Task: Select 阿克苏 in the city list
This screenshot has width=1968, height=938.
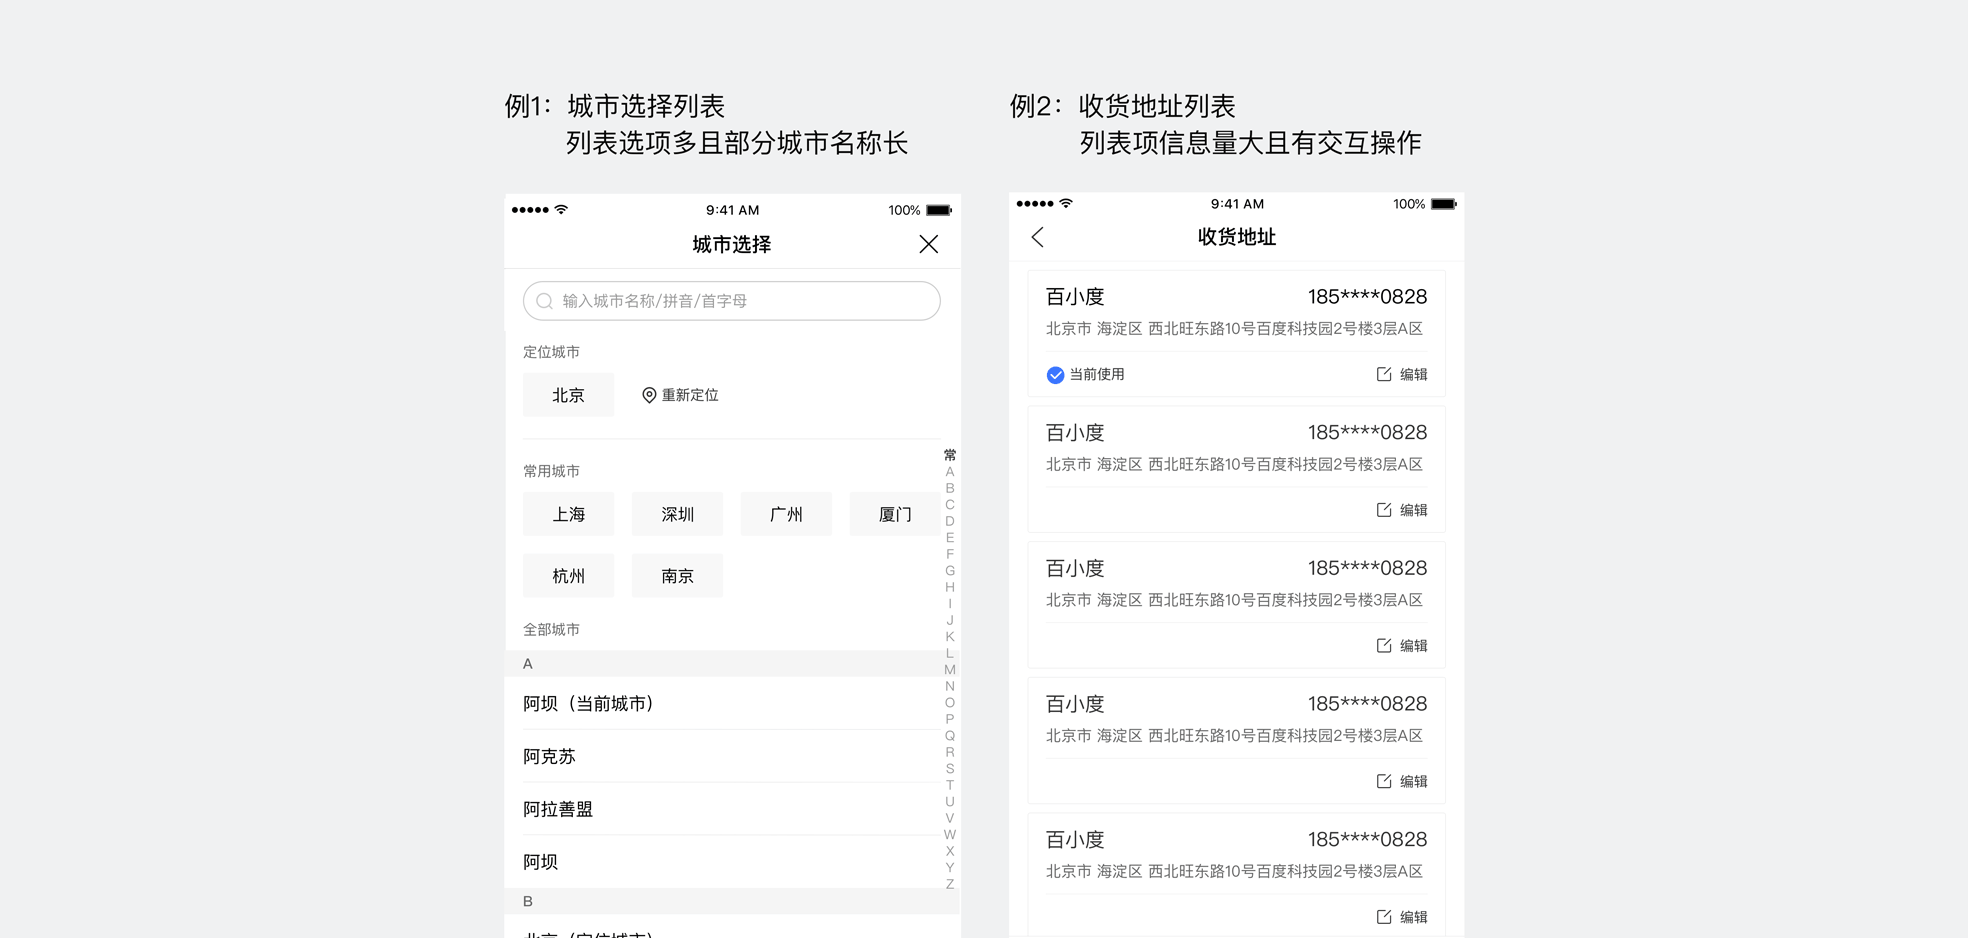Action: coord(550,757)
